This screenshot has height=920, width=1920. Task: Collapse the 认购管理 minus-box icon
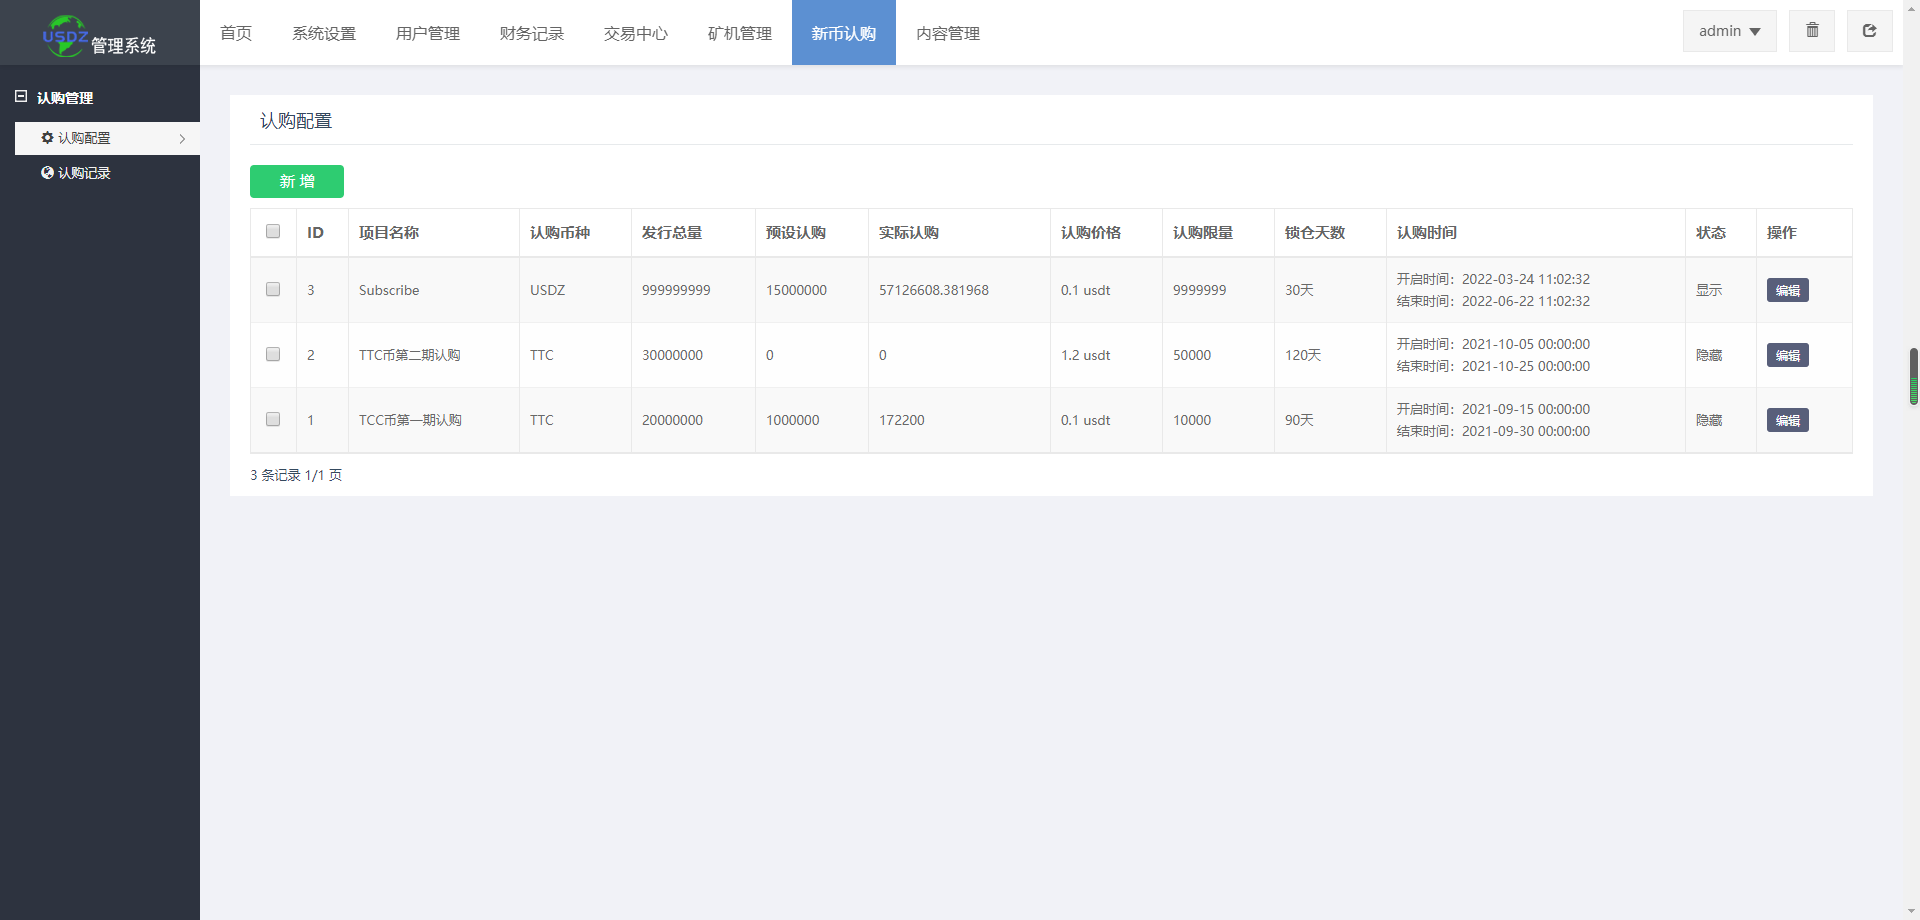pyautogui.click(x=21, y=97)
